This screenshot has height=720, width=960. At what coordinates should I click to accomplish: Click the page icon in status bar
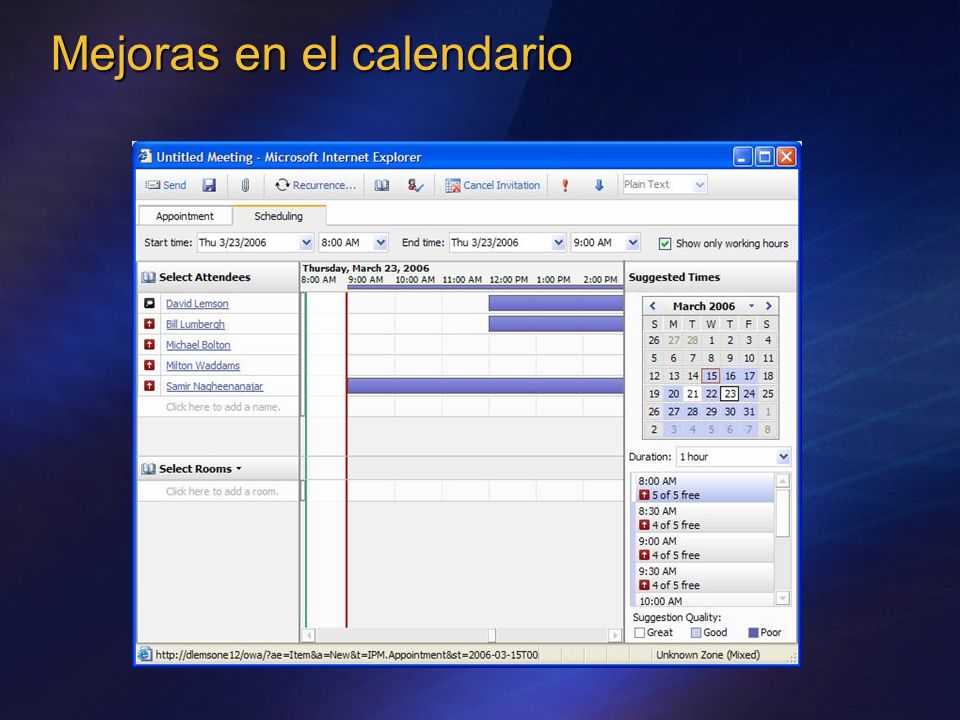144,654
